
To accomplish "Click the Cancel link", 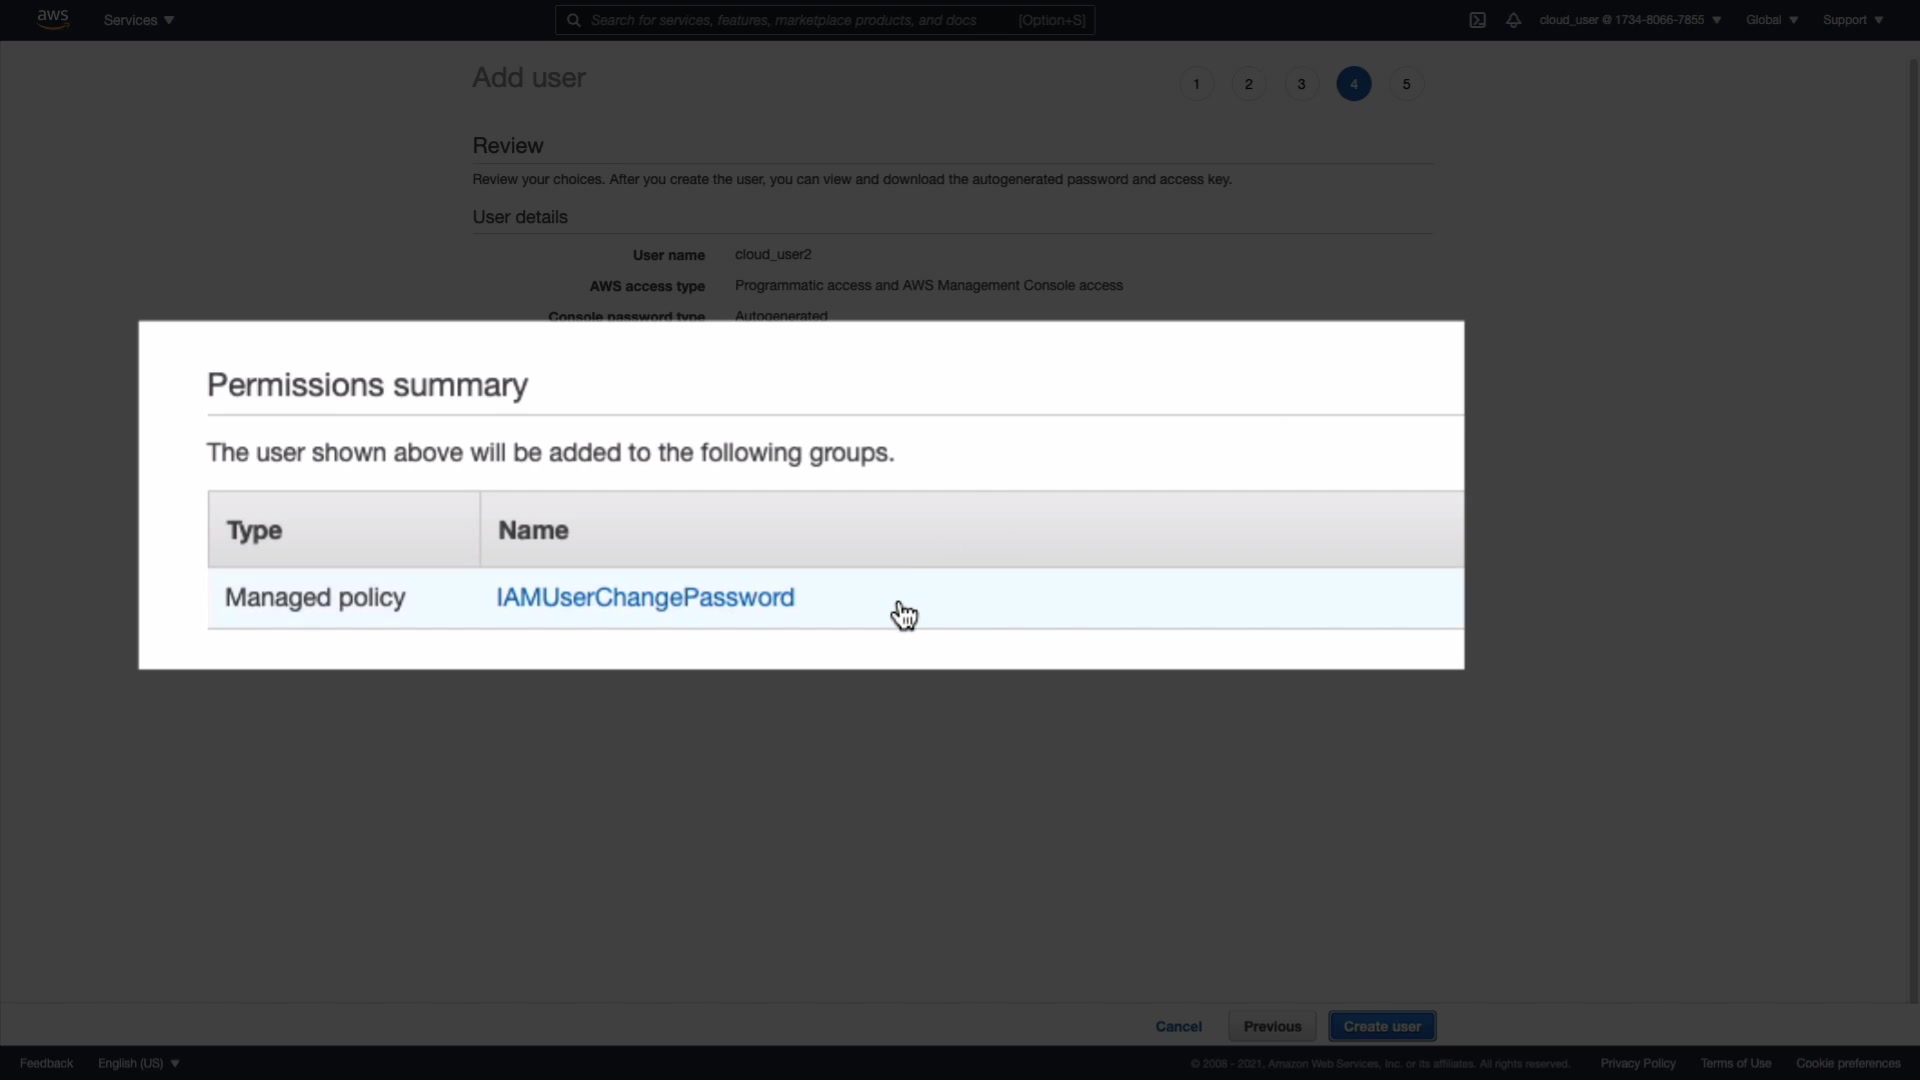I will click(1178, 1026).
